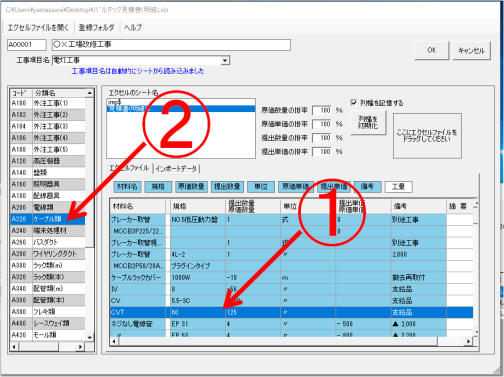Click the キャンセル button

click(x=471, y=50)
